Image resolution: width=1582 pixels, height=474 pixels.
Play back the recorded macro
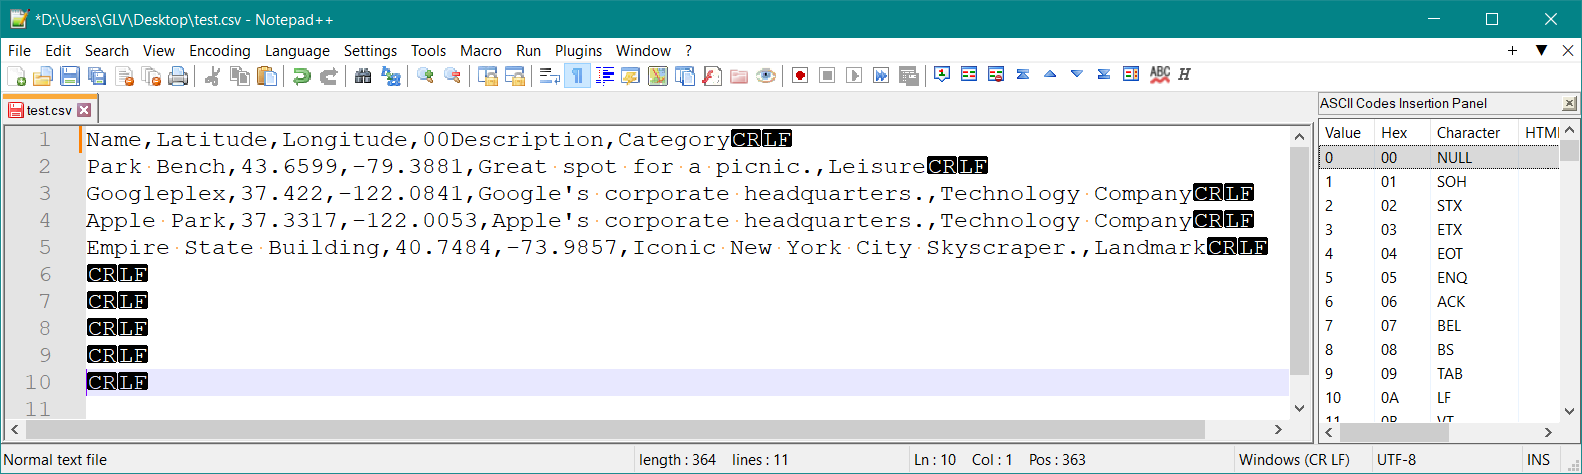point(854,76)
